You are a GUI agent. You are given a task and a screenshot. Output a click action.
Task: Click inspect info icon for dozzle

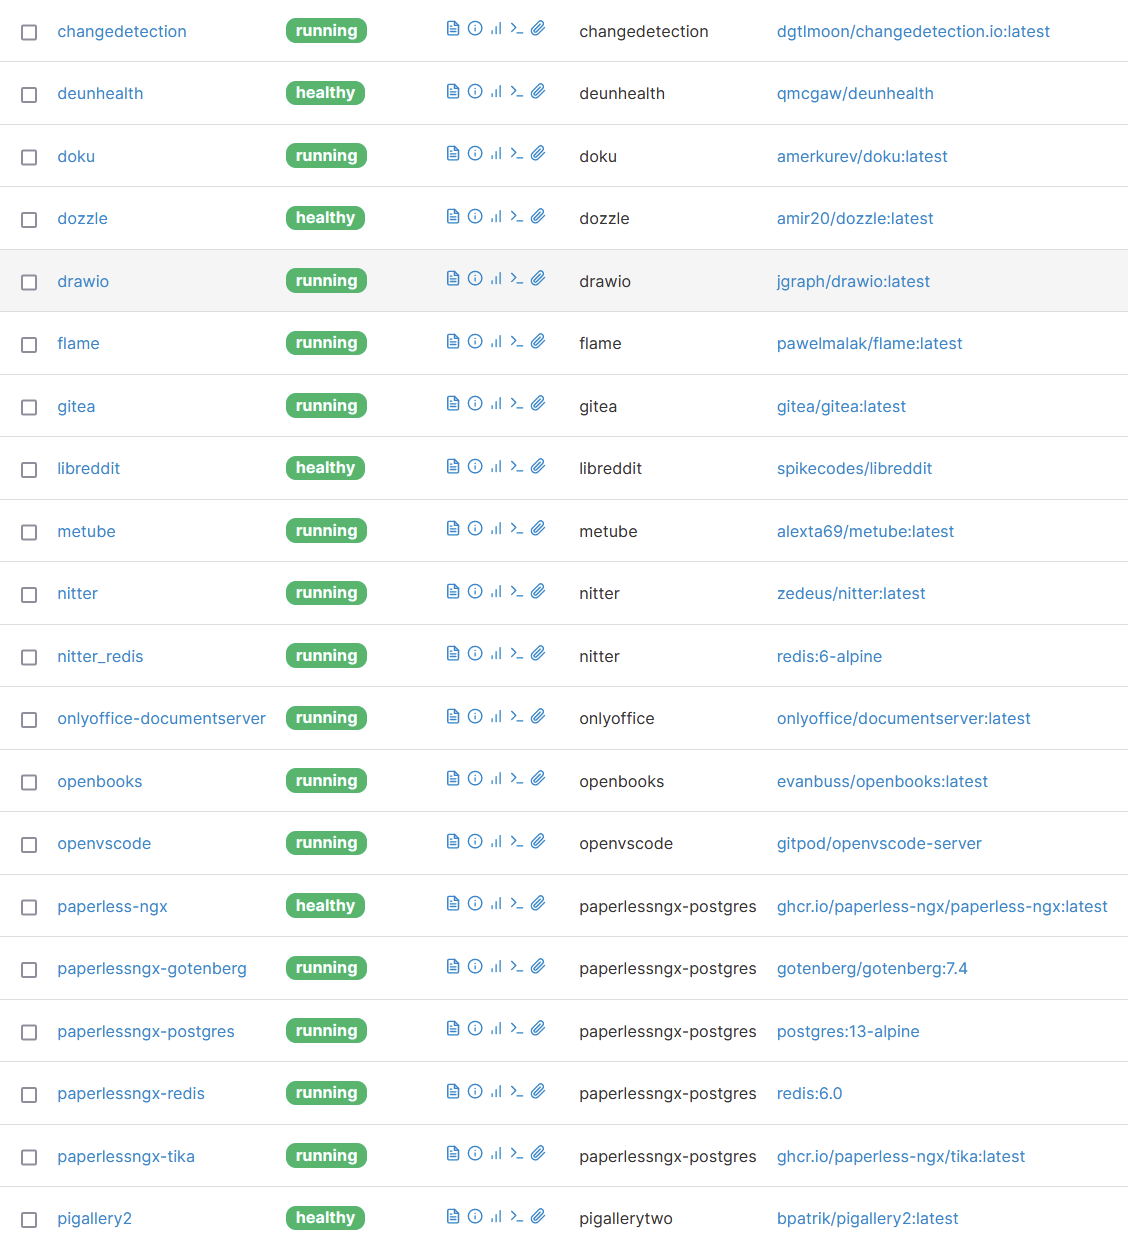pos(475,216)
